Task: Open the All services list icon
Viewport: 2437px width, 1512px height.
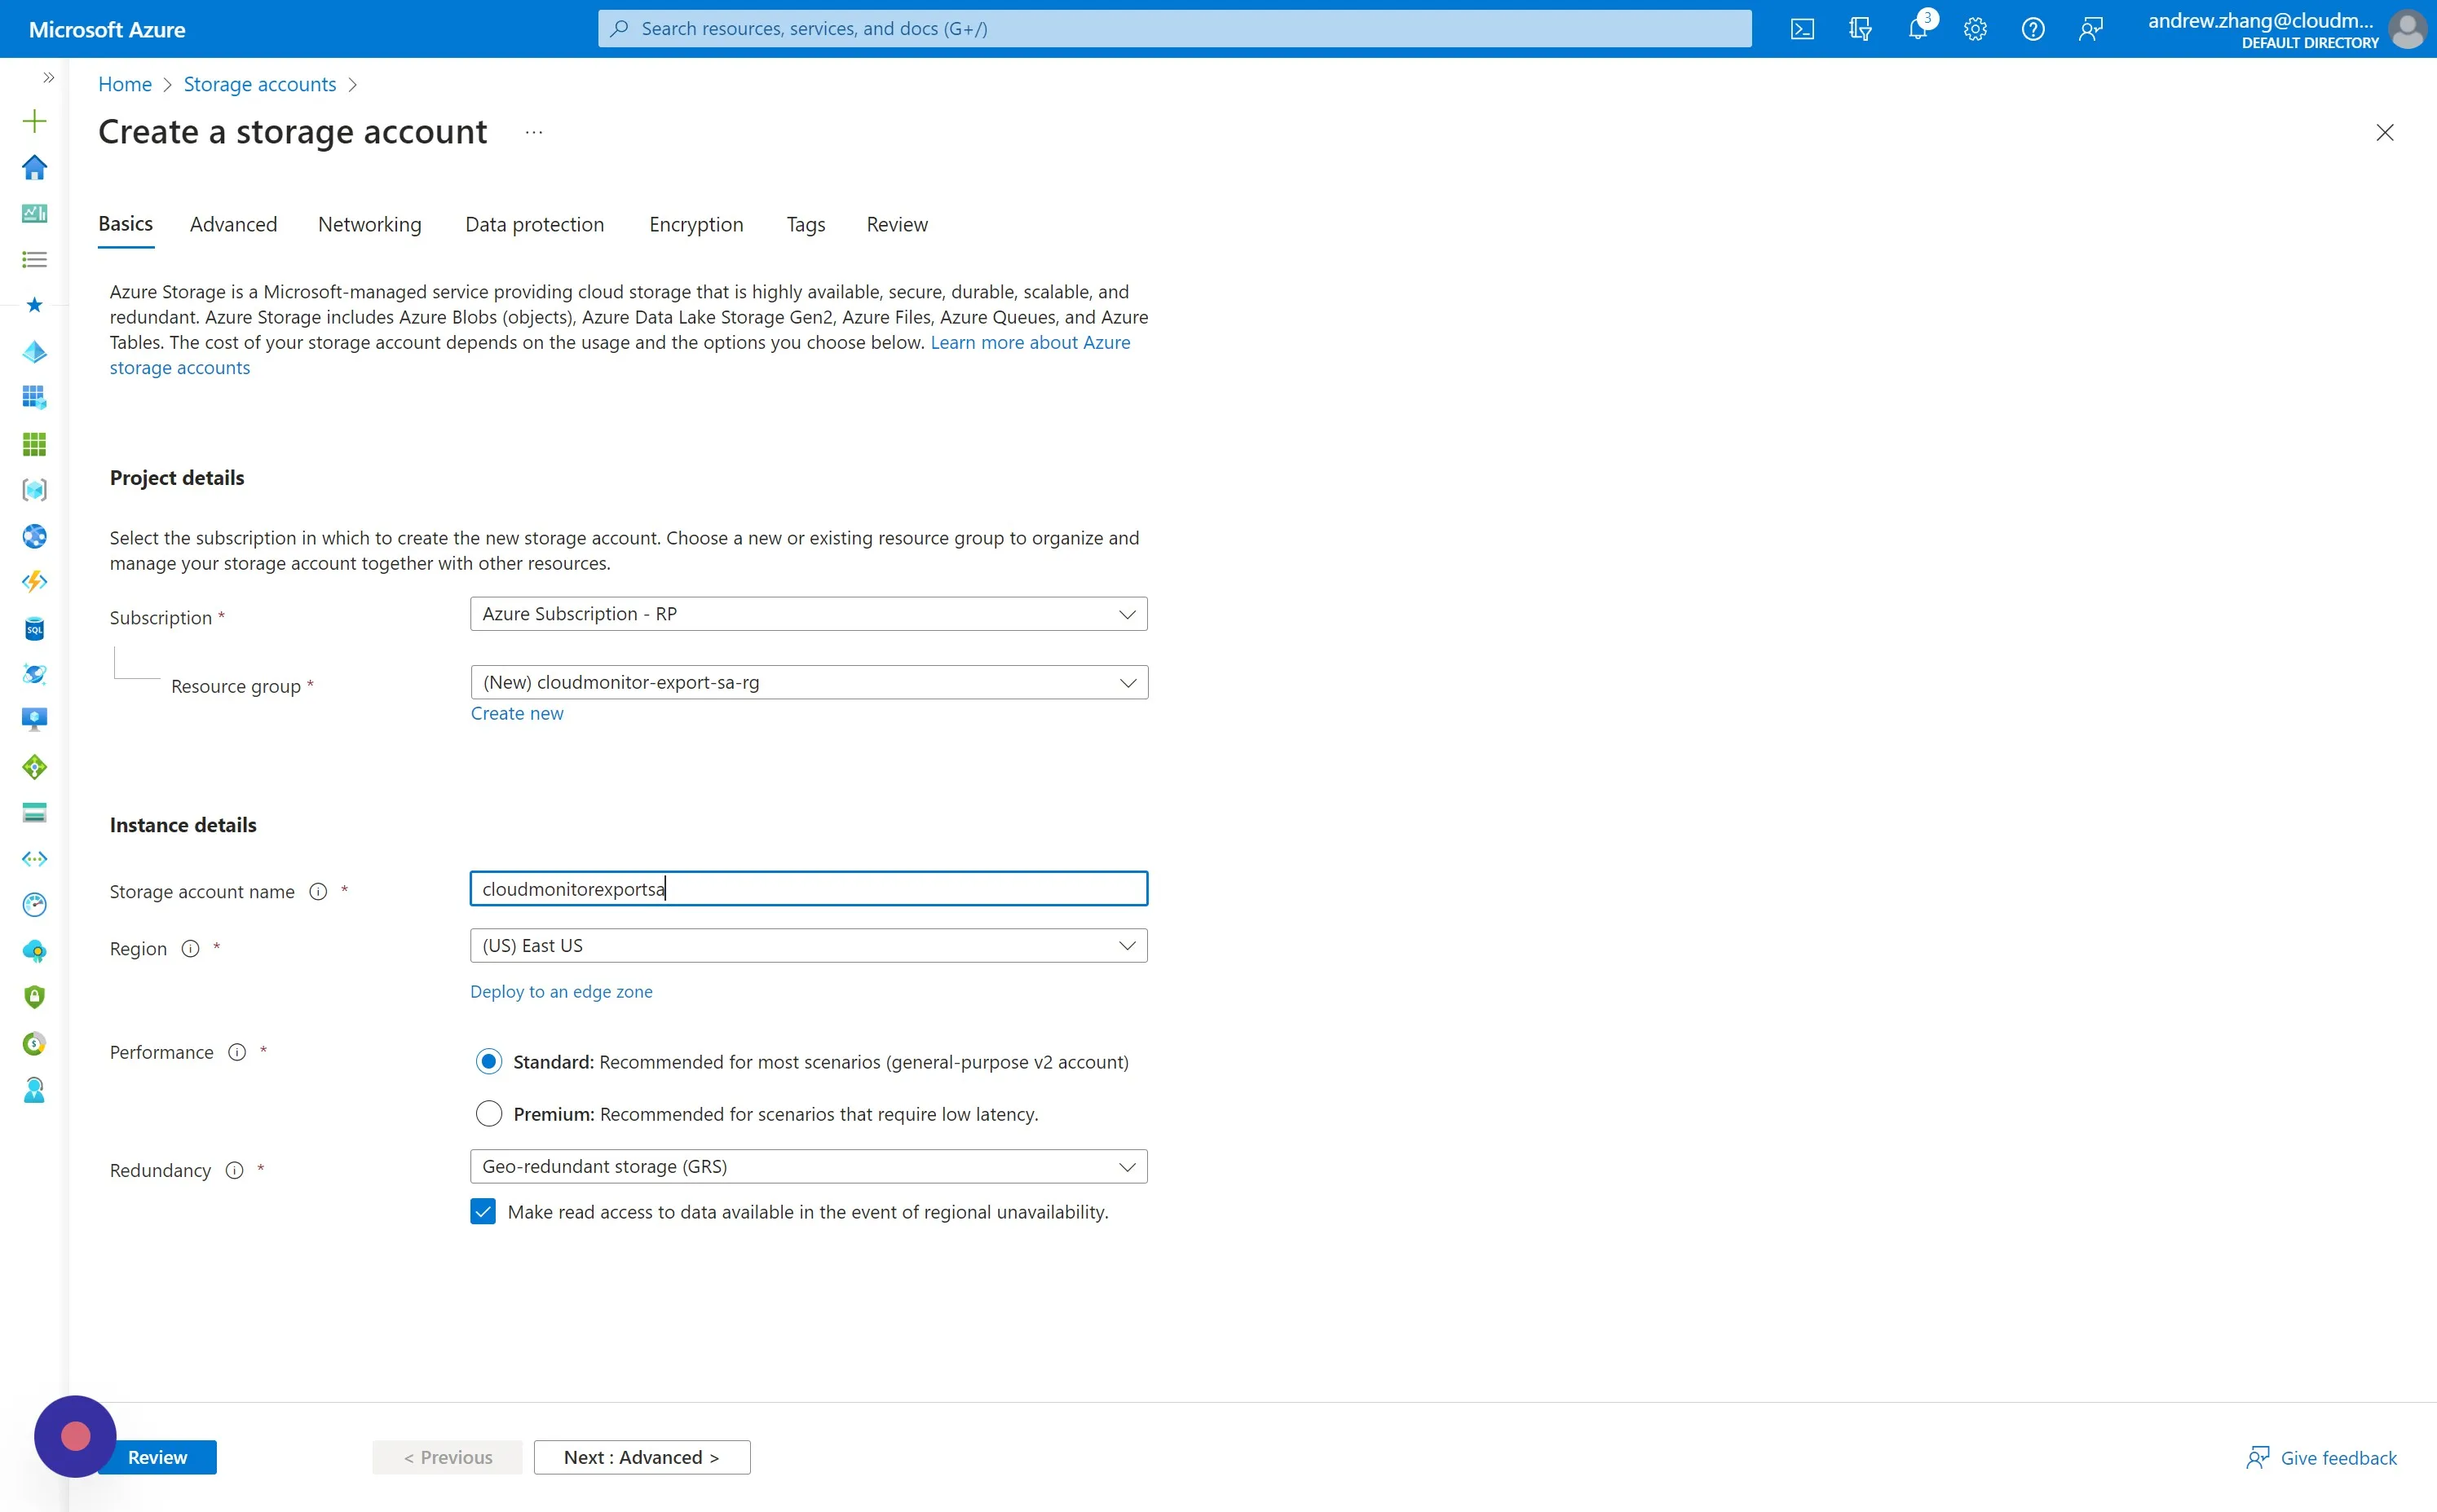Action: [34, 260]
